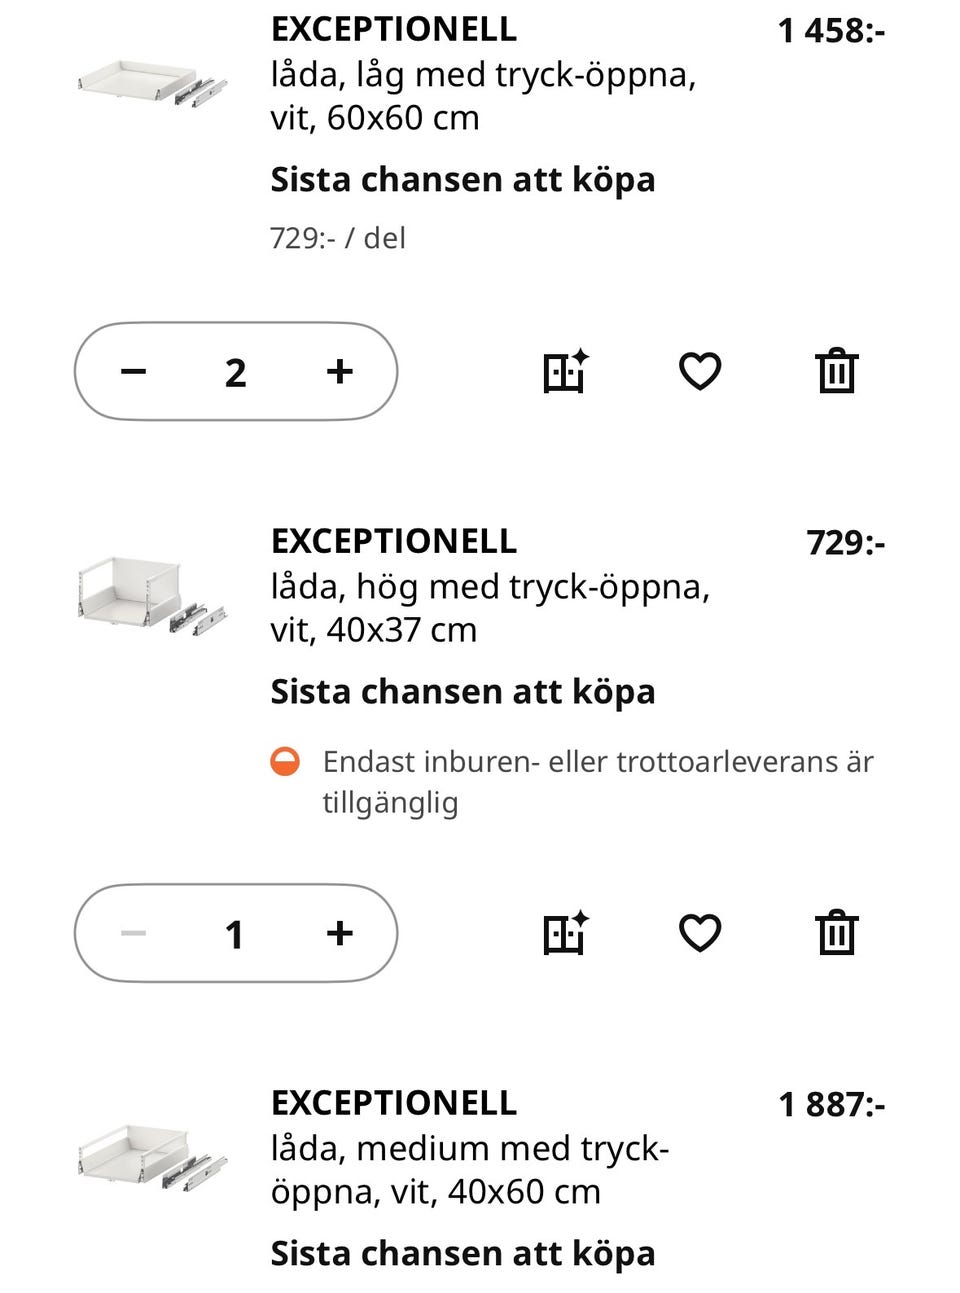Edit quantity field showing 2
Viewport: 960px width, 1293px height.
[235, 372]
